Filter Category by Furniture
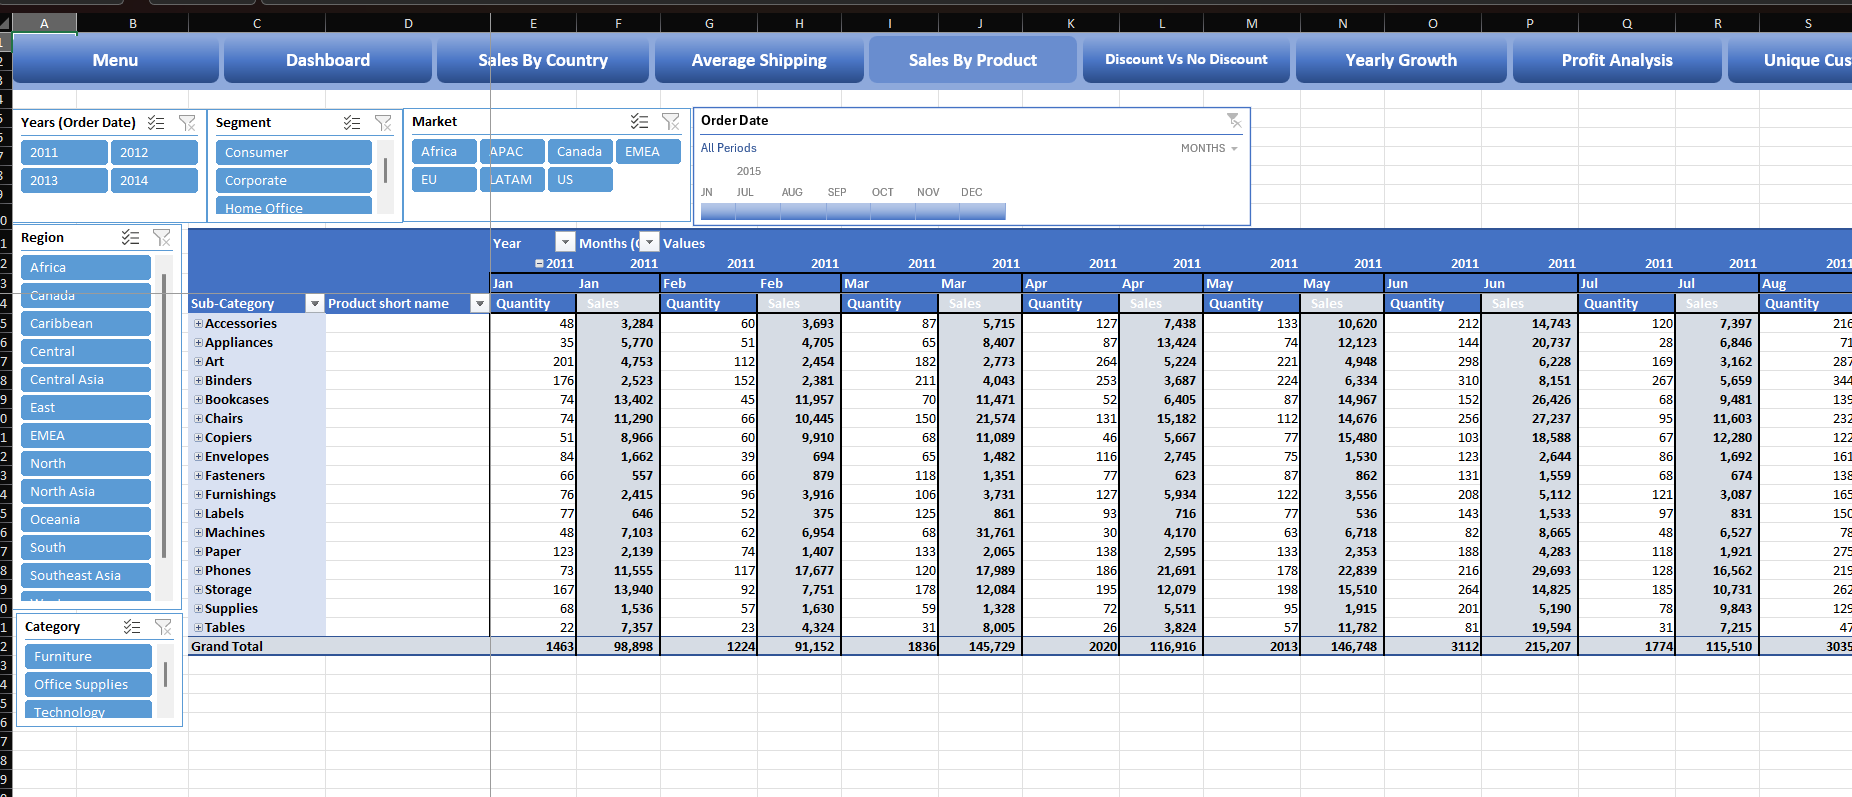The width and height of the screenshot is (1852, 797). [x=88, y=656]
